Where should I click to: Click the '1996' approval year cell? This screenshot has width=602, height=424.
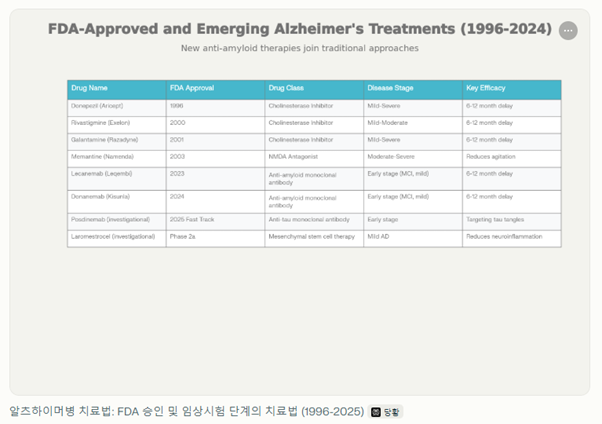coord(215,108)
